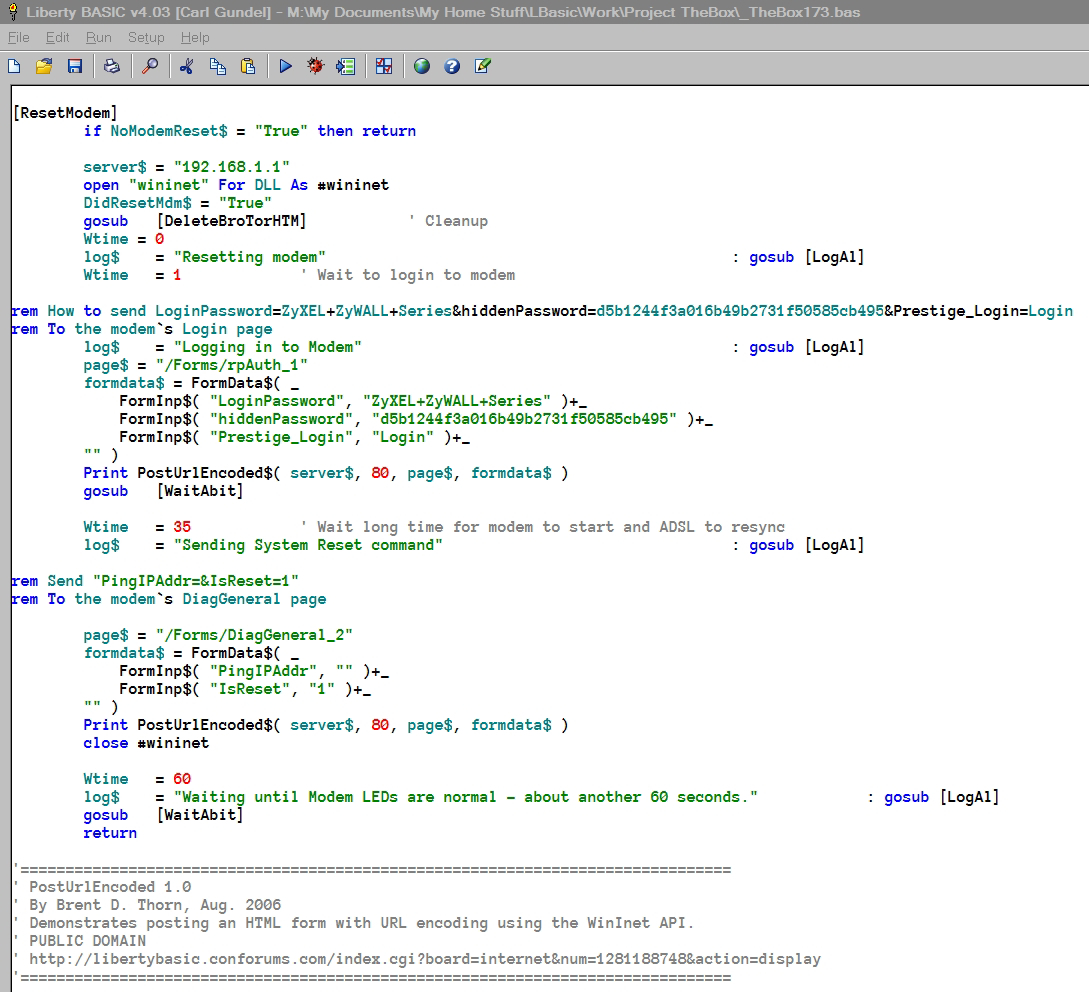Open the Setup menu
This screenshot has height=992, width=1089.
[146, 37]
